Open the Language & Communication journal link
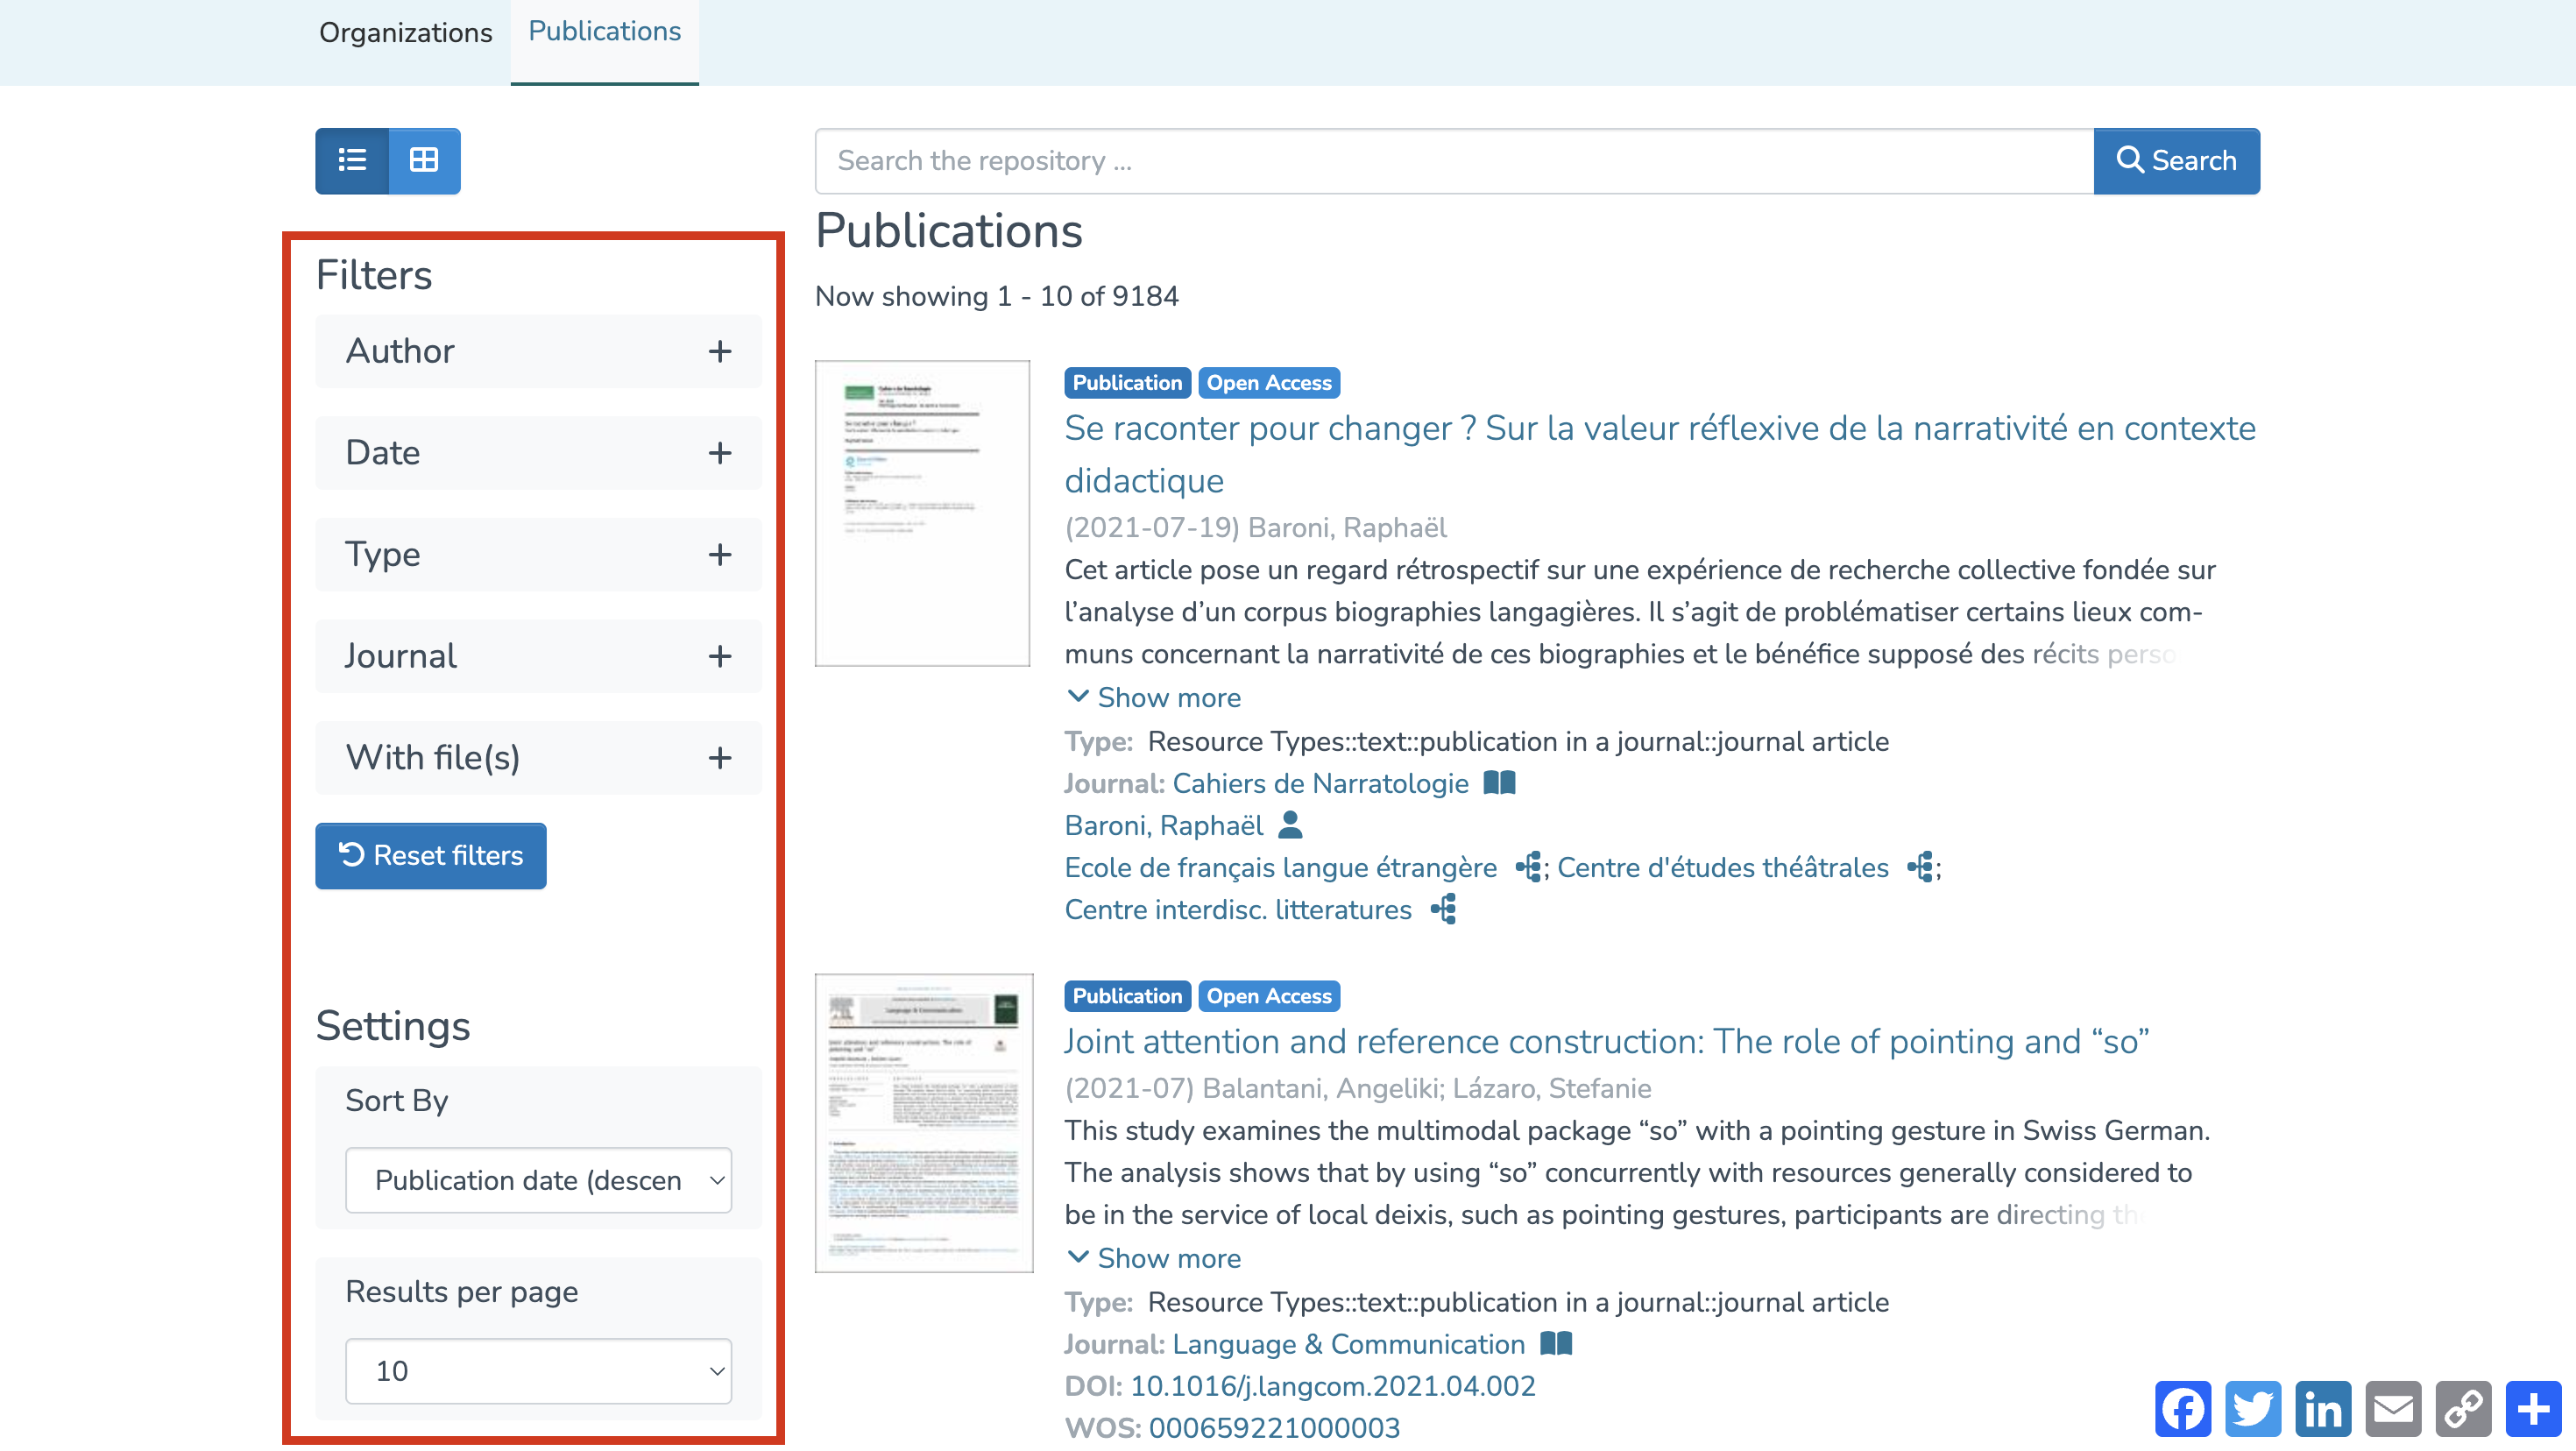This screenshot has width=2576, height=1451. pyautogui.click(x=1348, y=1343)
